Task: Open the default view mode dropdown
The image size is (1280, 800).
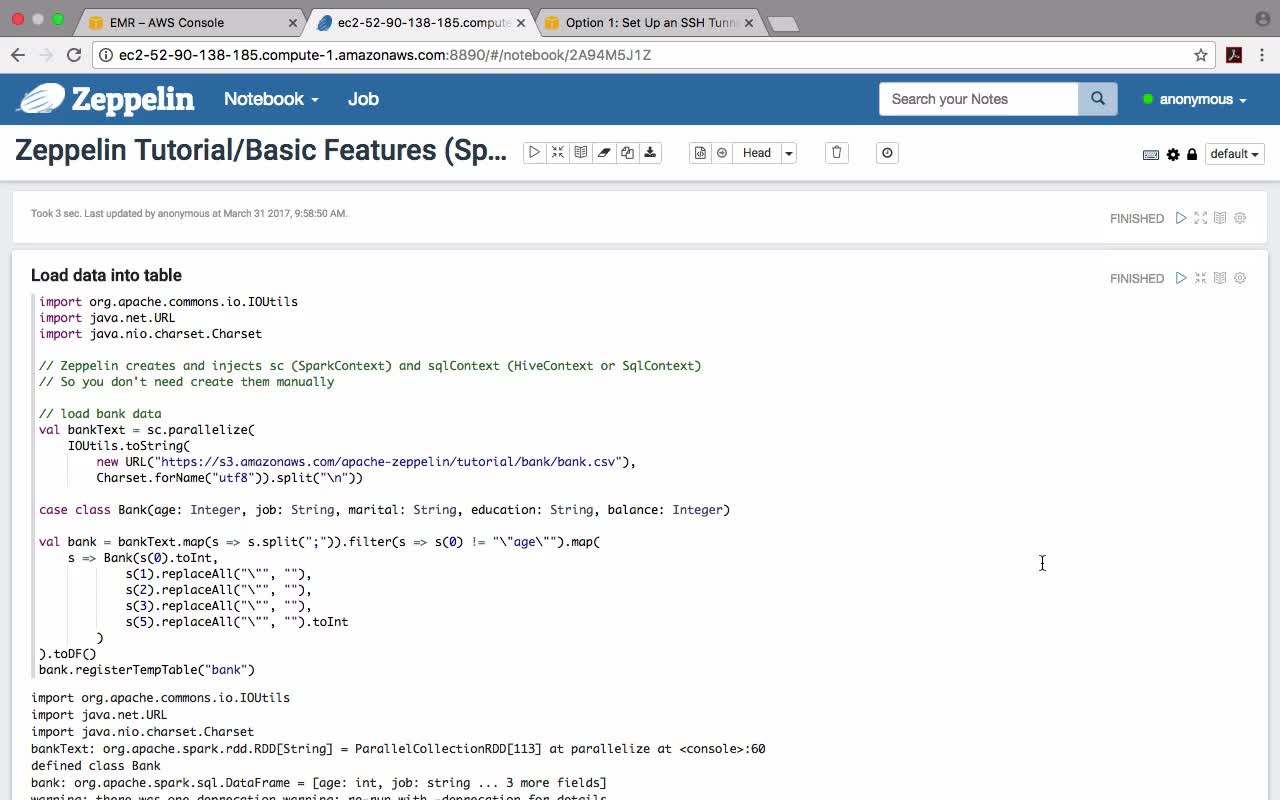Action: tap(1235, 154)
